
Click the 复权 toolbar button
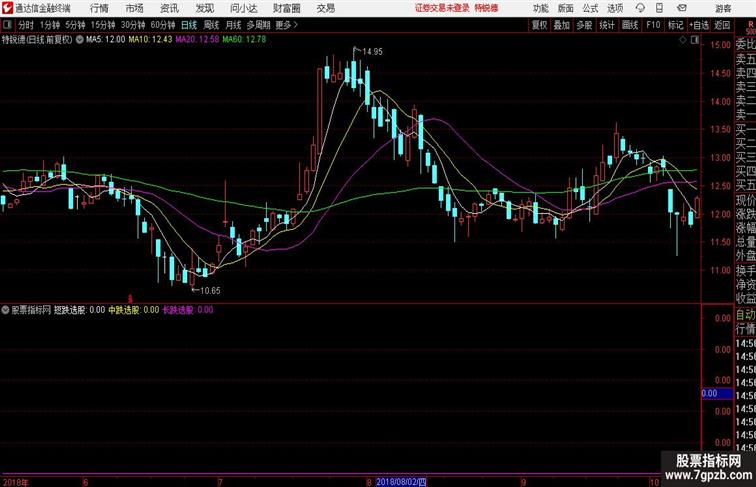(x=540, y=25)
